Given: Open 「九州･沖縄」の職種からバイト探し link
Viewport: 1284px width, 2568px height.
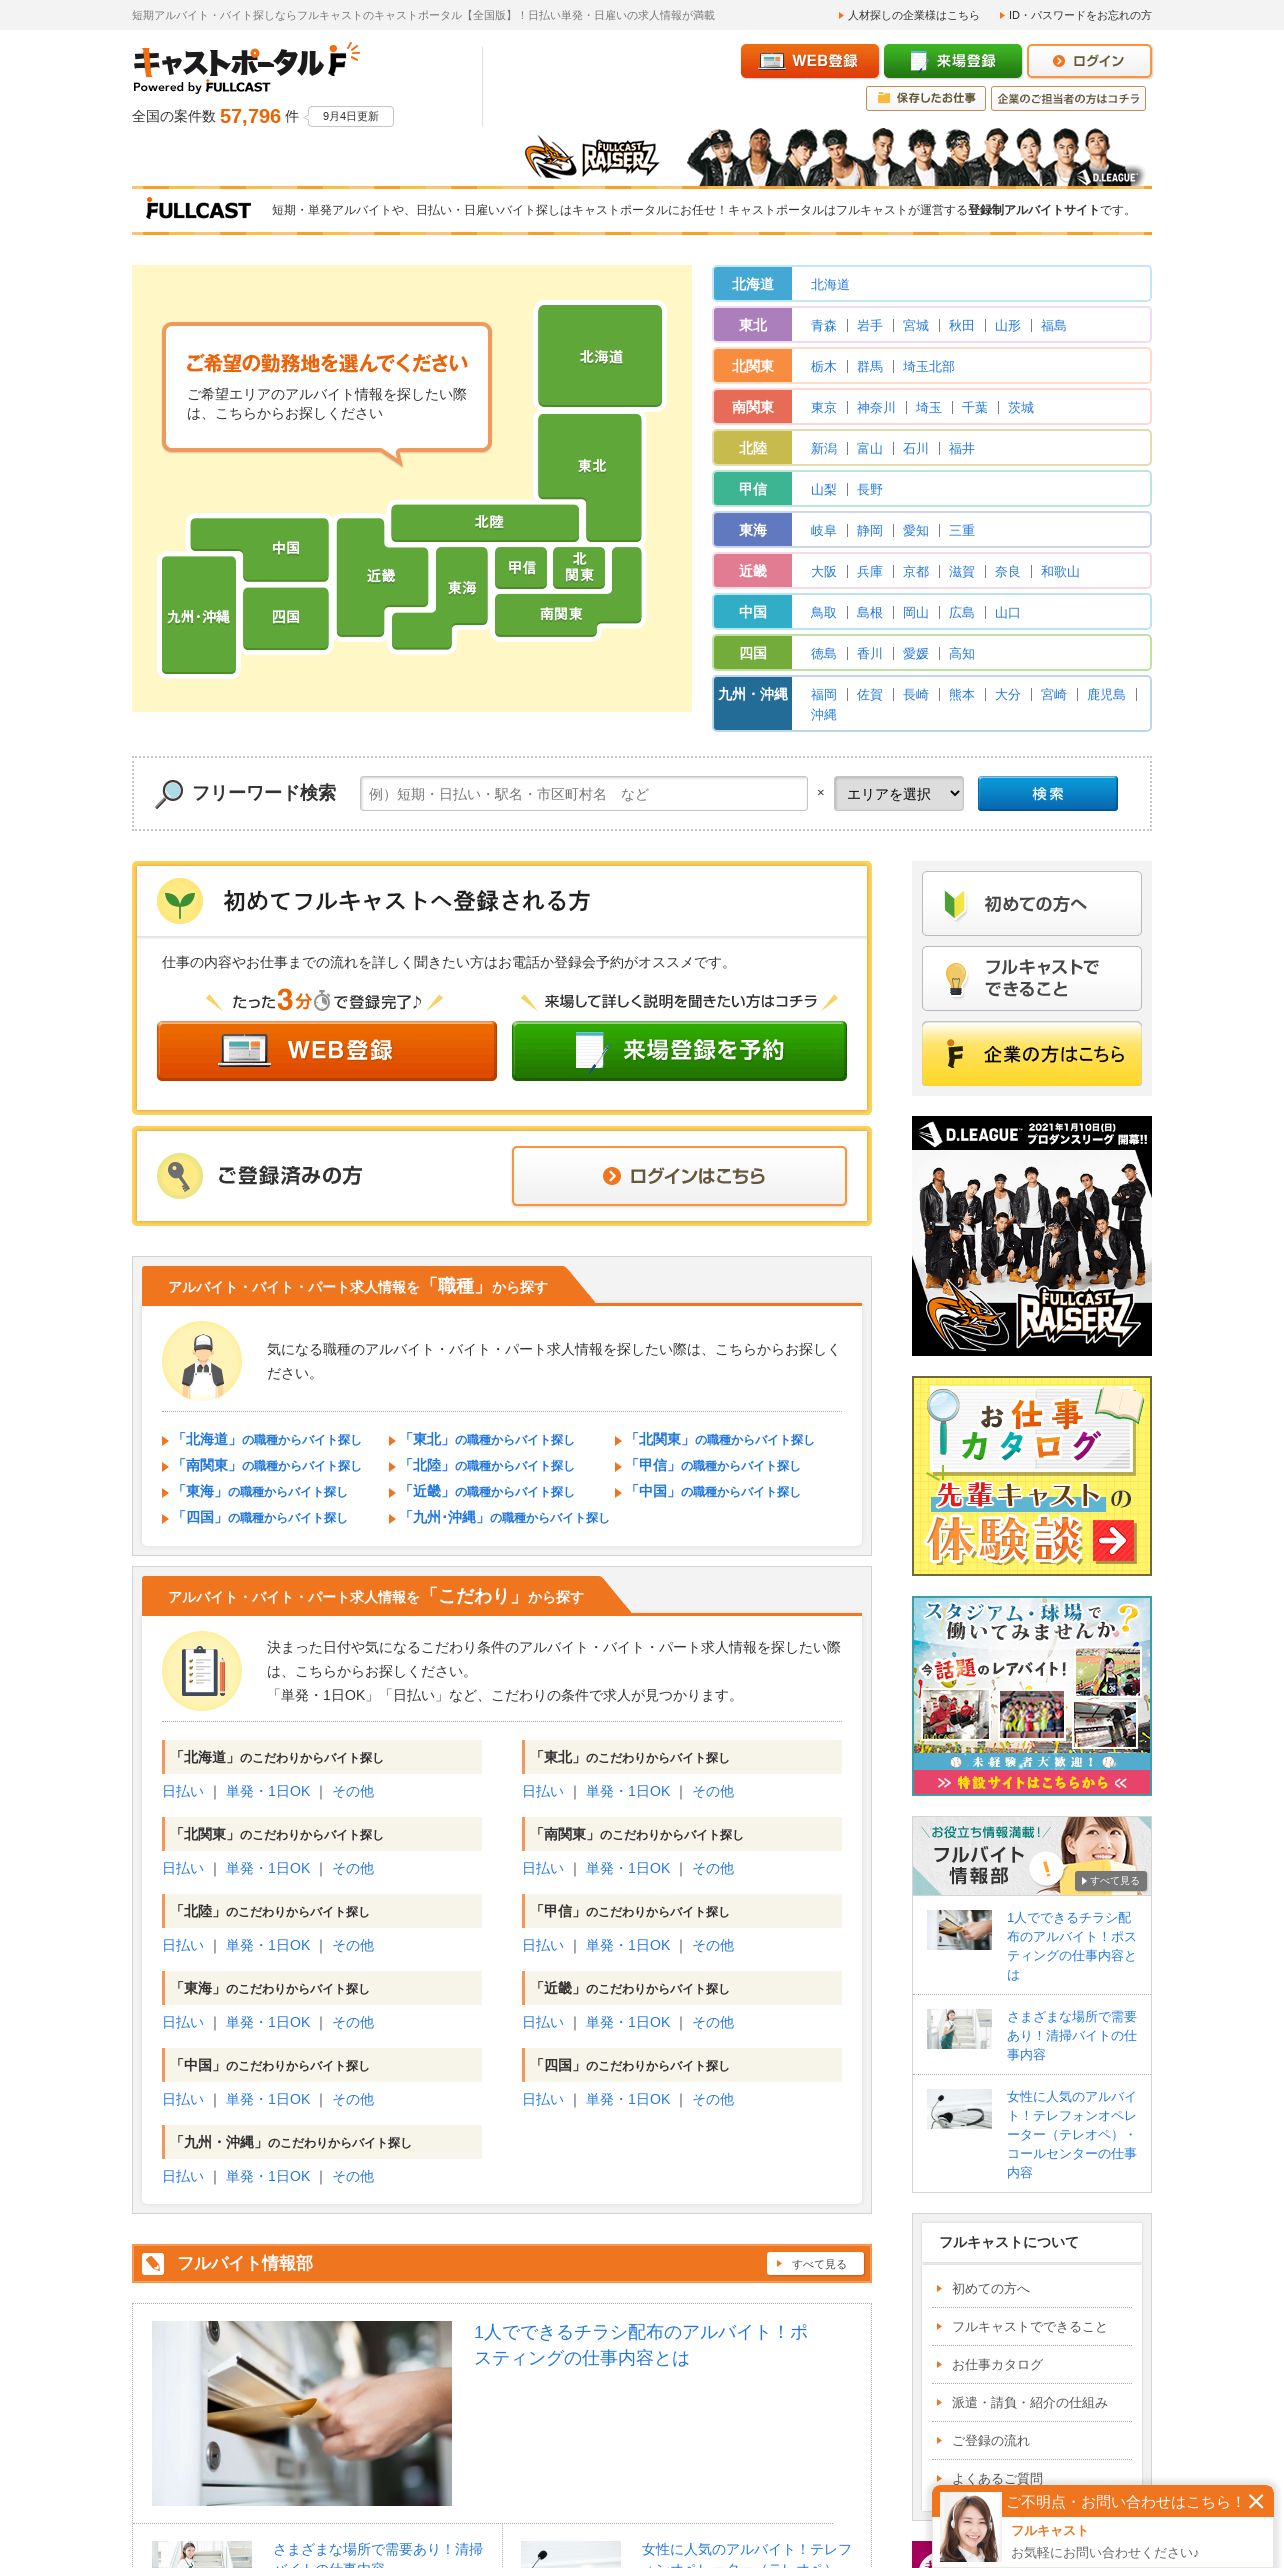Looking at the screenshot, I should click(504, 1518).
